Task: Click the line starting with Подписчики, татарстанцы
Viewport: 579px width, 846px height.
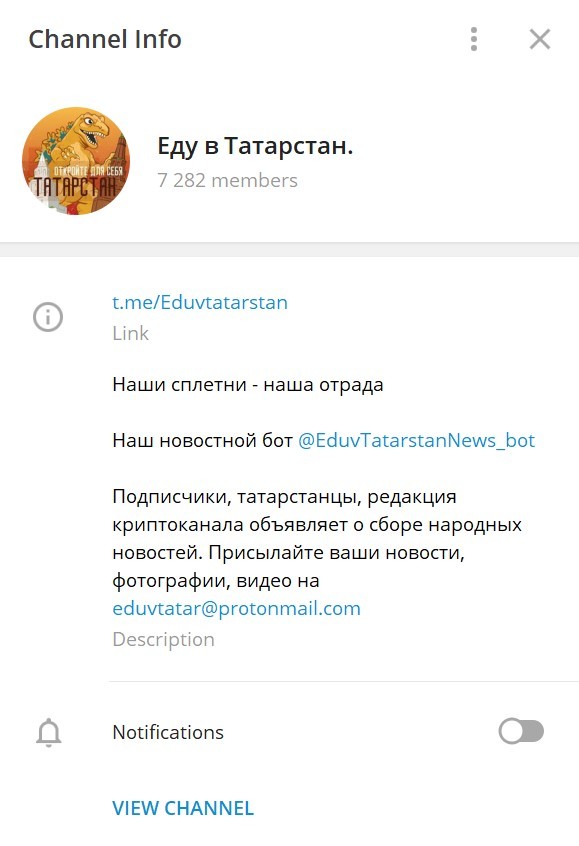Action: click(284, 496)
